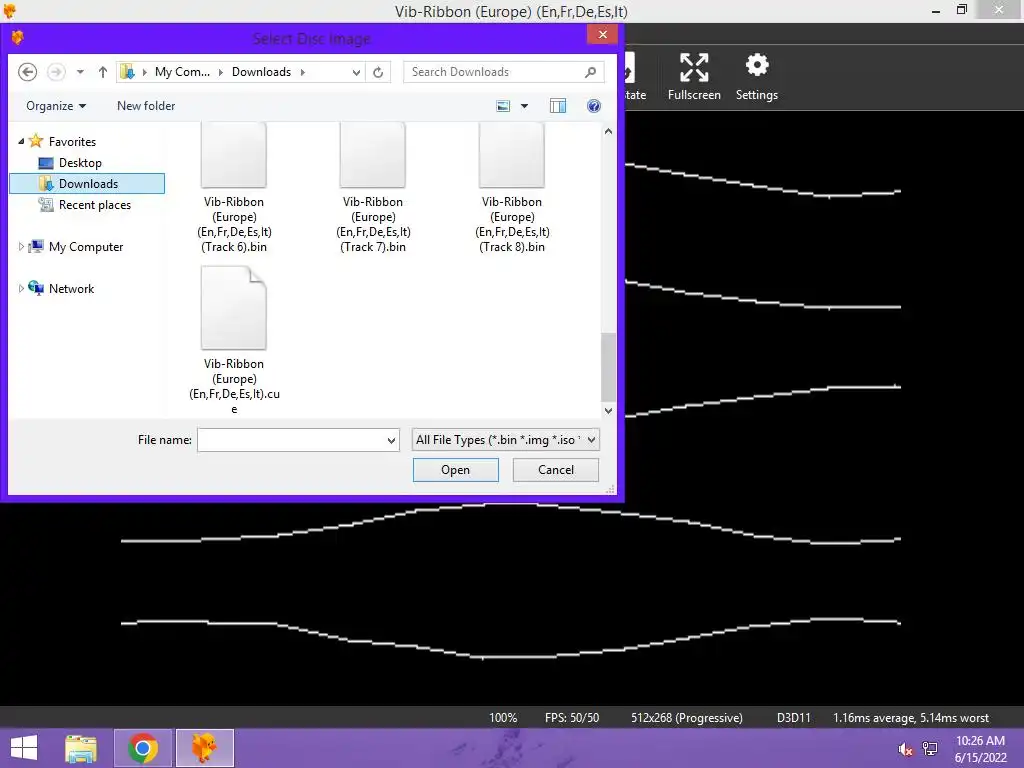Select the Vib-Ribbon Track 6 bin file icon
Screen dimensions: 1024x768
tap(234, 155)
